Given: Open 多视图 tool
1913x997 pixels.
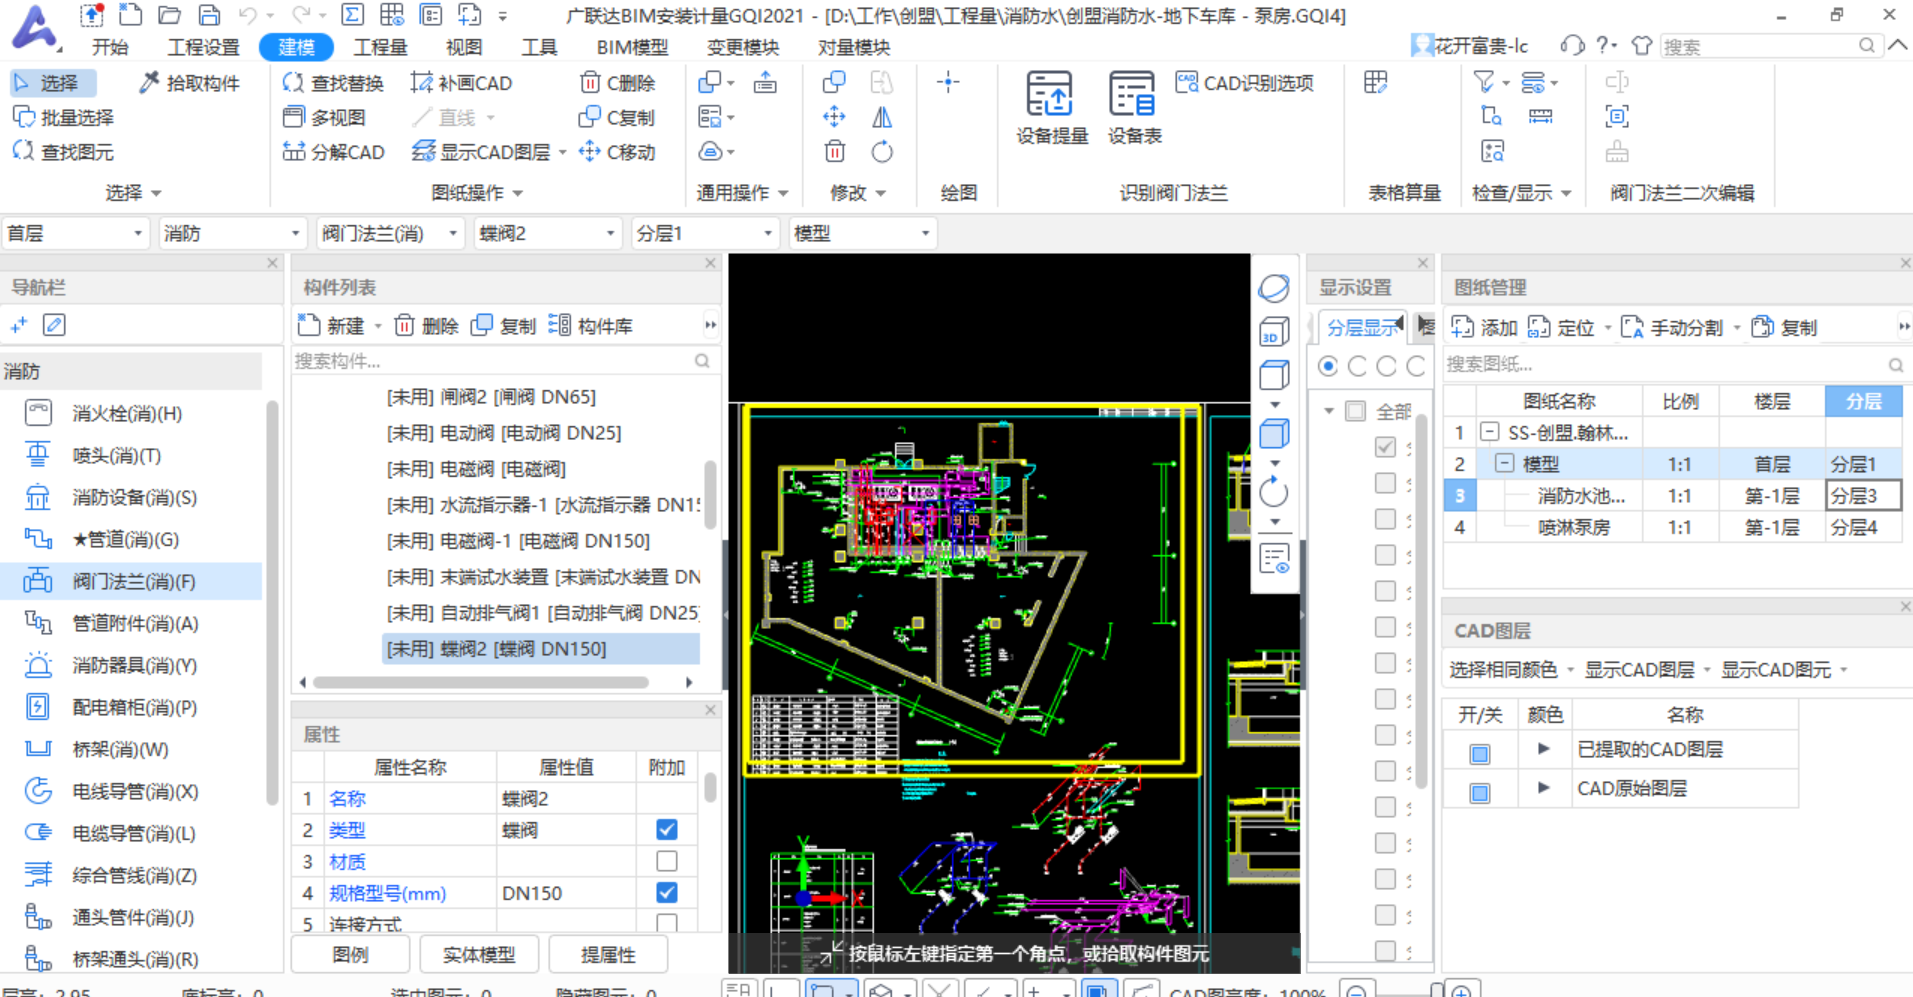Looking at the screenshot, I should point(324,117).
